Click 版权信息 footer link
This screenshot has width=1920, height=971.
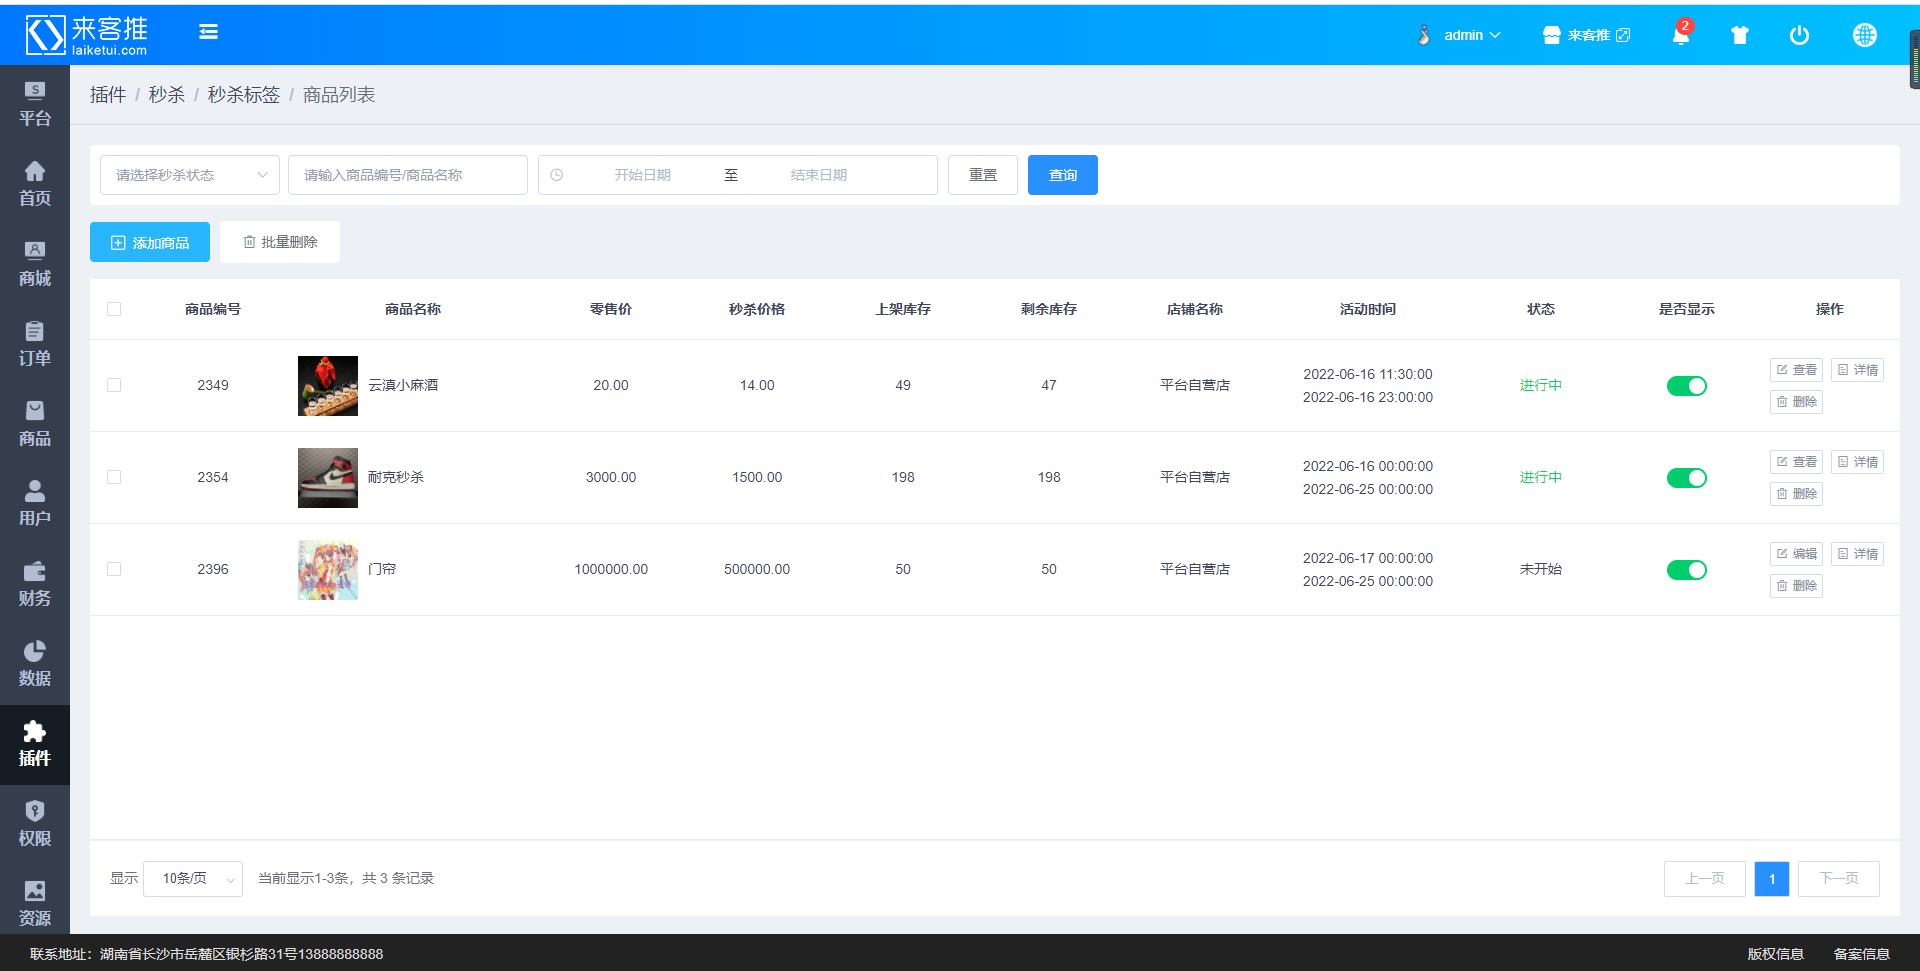tap(1775, 954)
